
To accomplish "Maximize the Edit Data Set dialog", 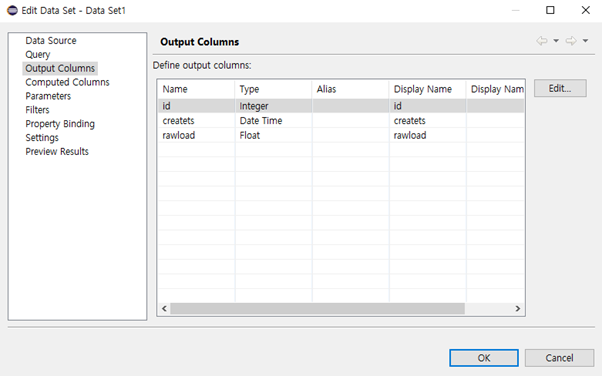I will pyautogui.click(x=550, y=10).
